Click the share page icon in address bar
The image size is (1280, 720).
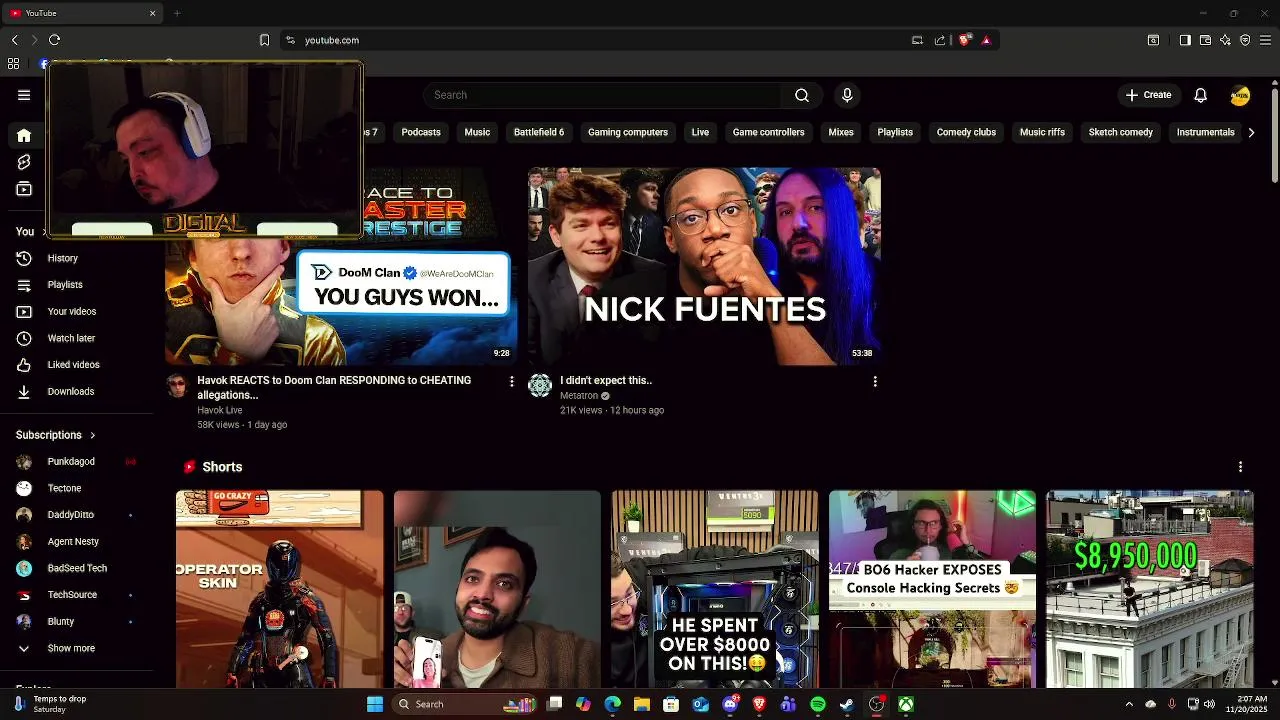(x=940, y=40)
